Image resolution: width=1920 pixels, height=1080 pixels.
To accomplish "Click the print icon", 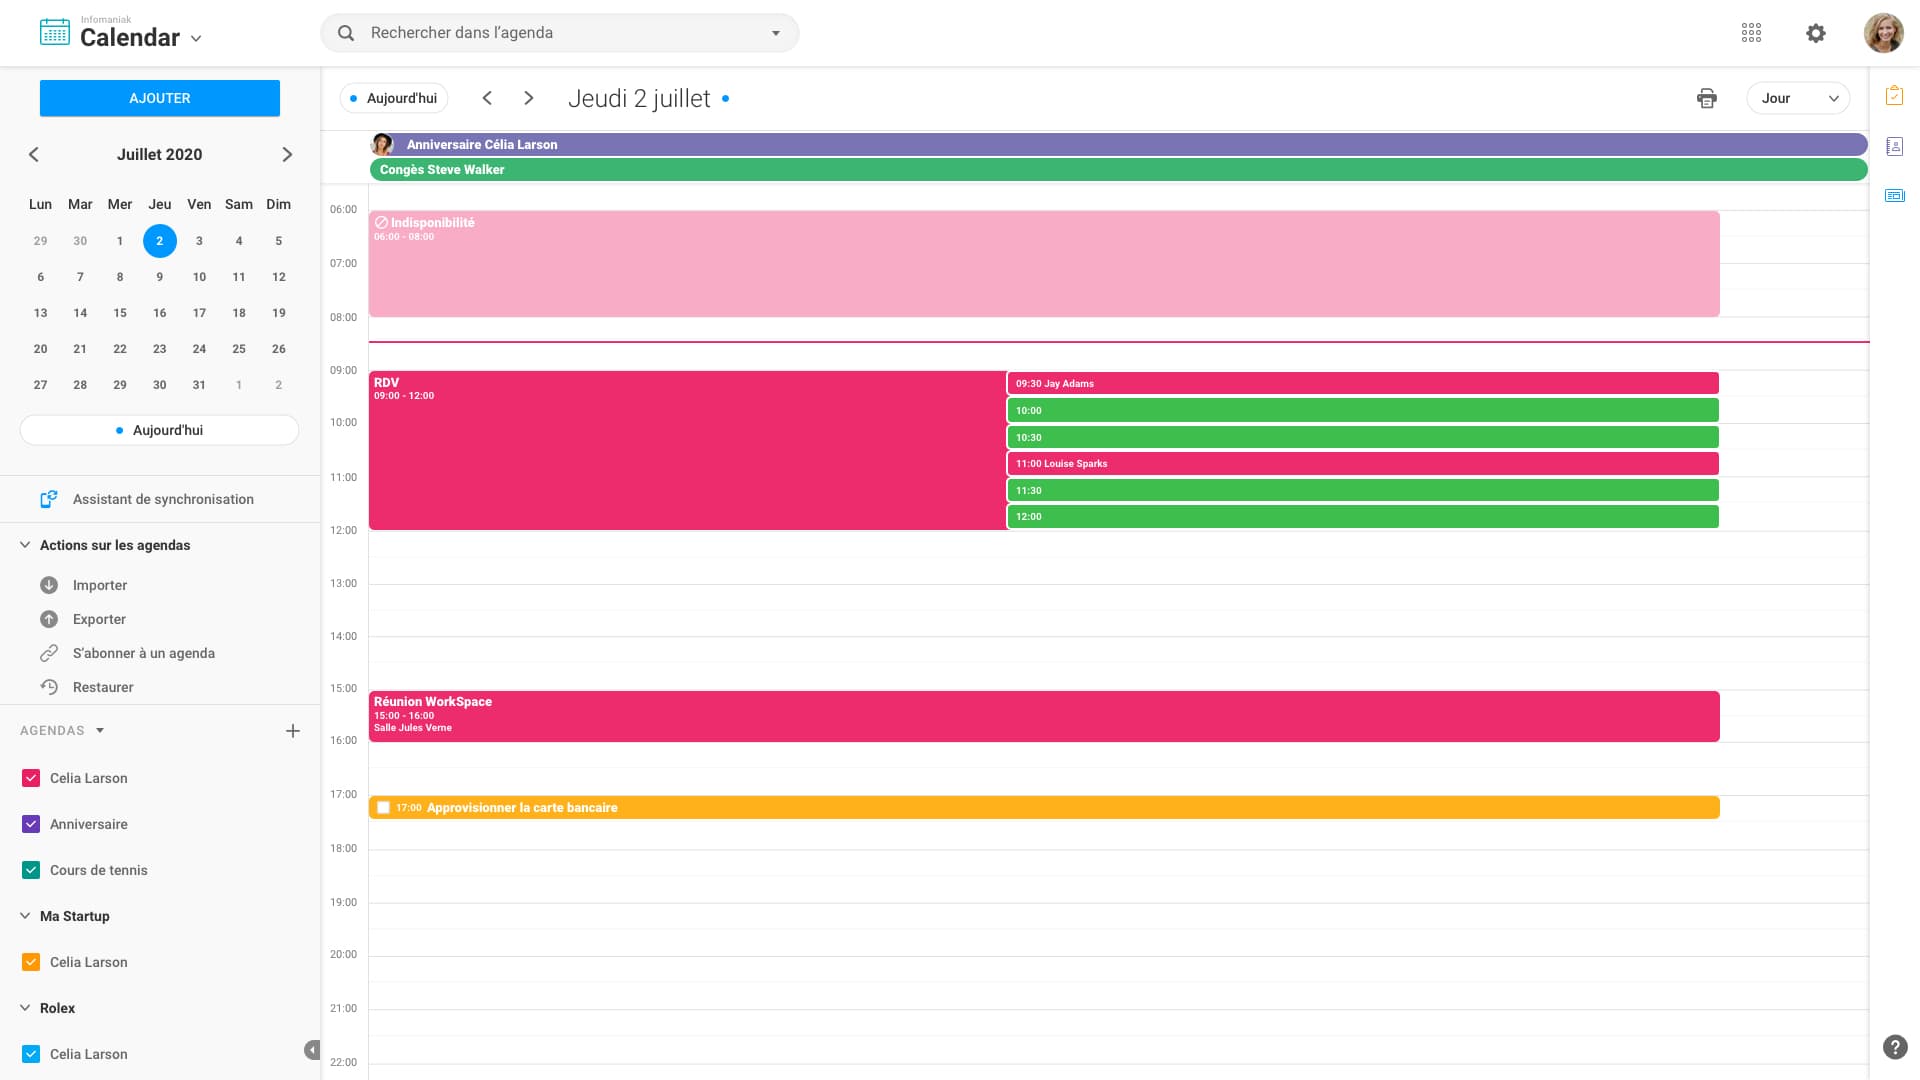I will tap(1706, 98).
